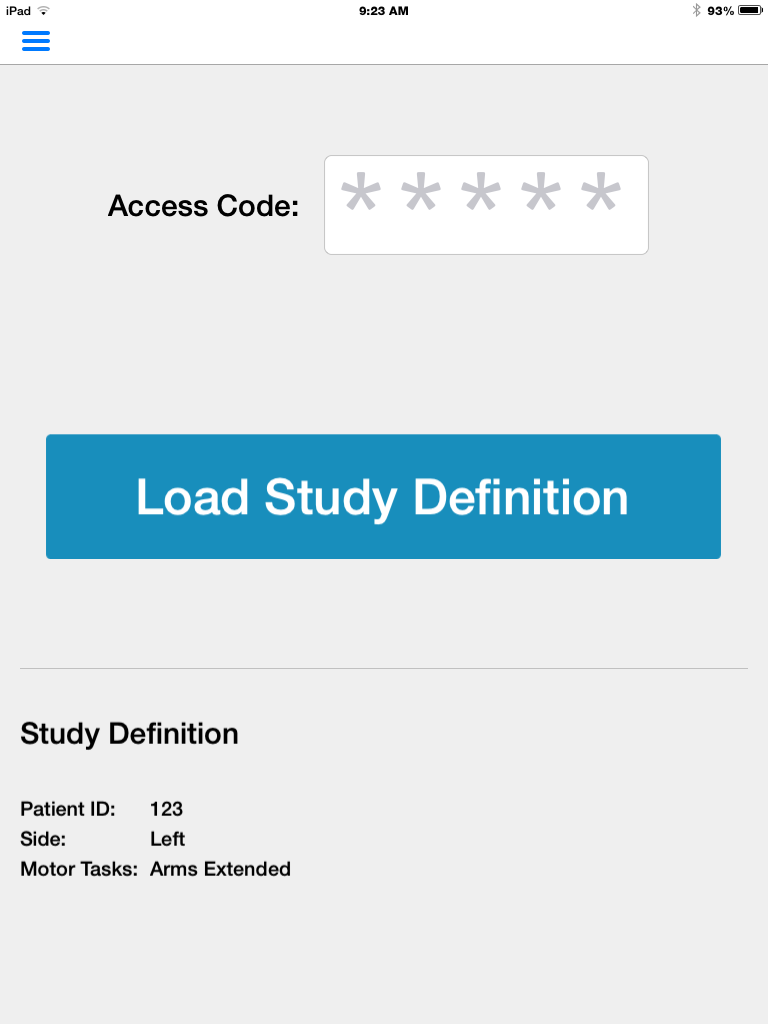The width and height of the screenshot is (768, 1024).
Task: Tap the Access Code input field
Action: point(487,205)
